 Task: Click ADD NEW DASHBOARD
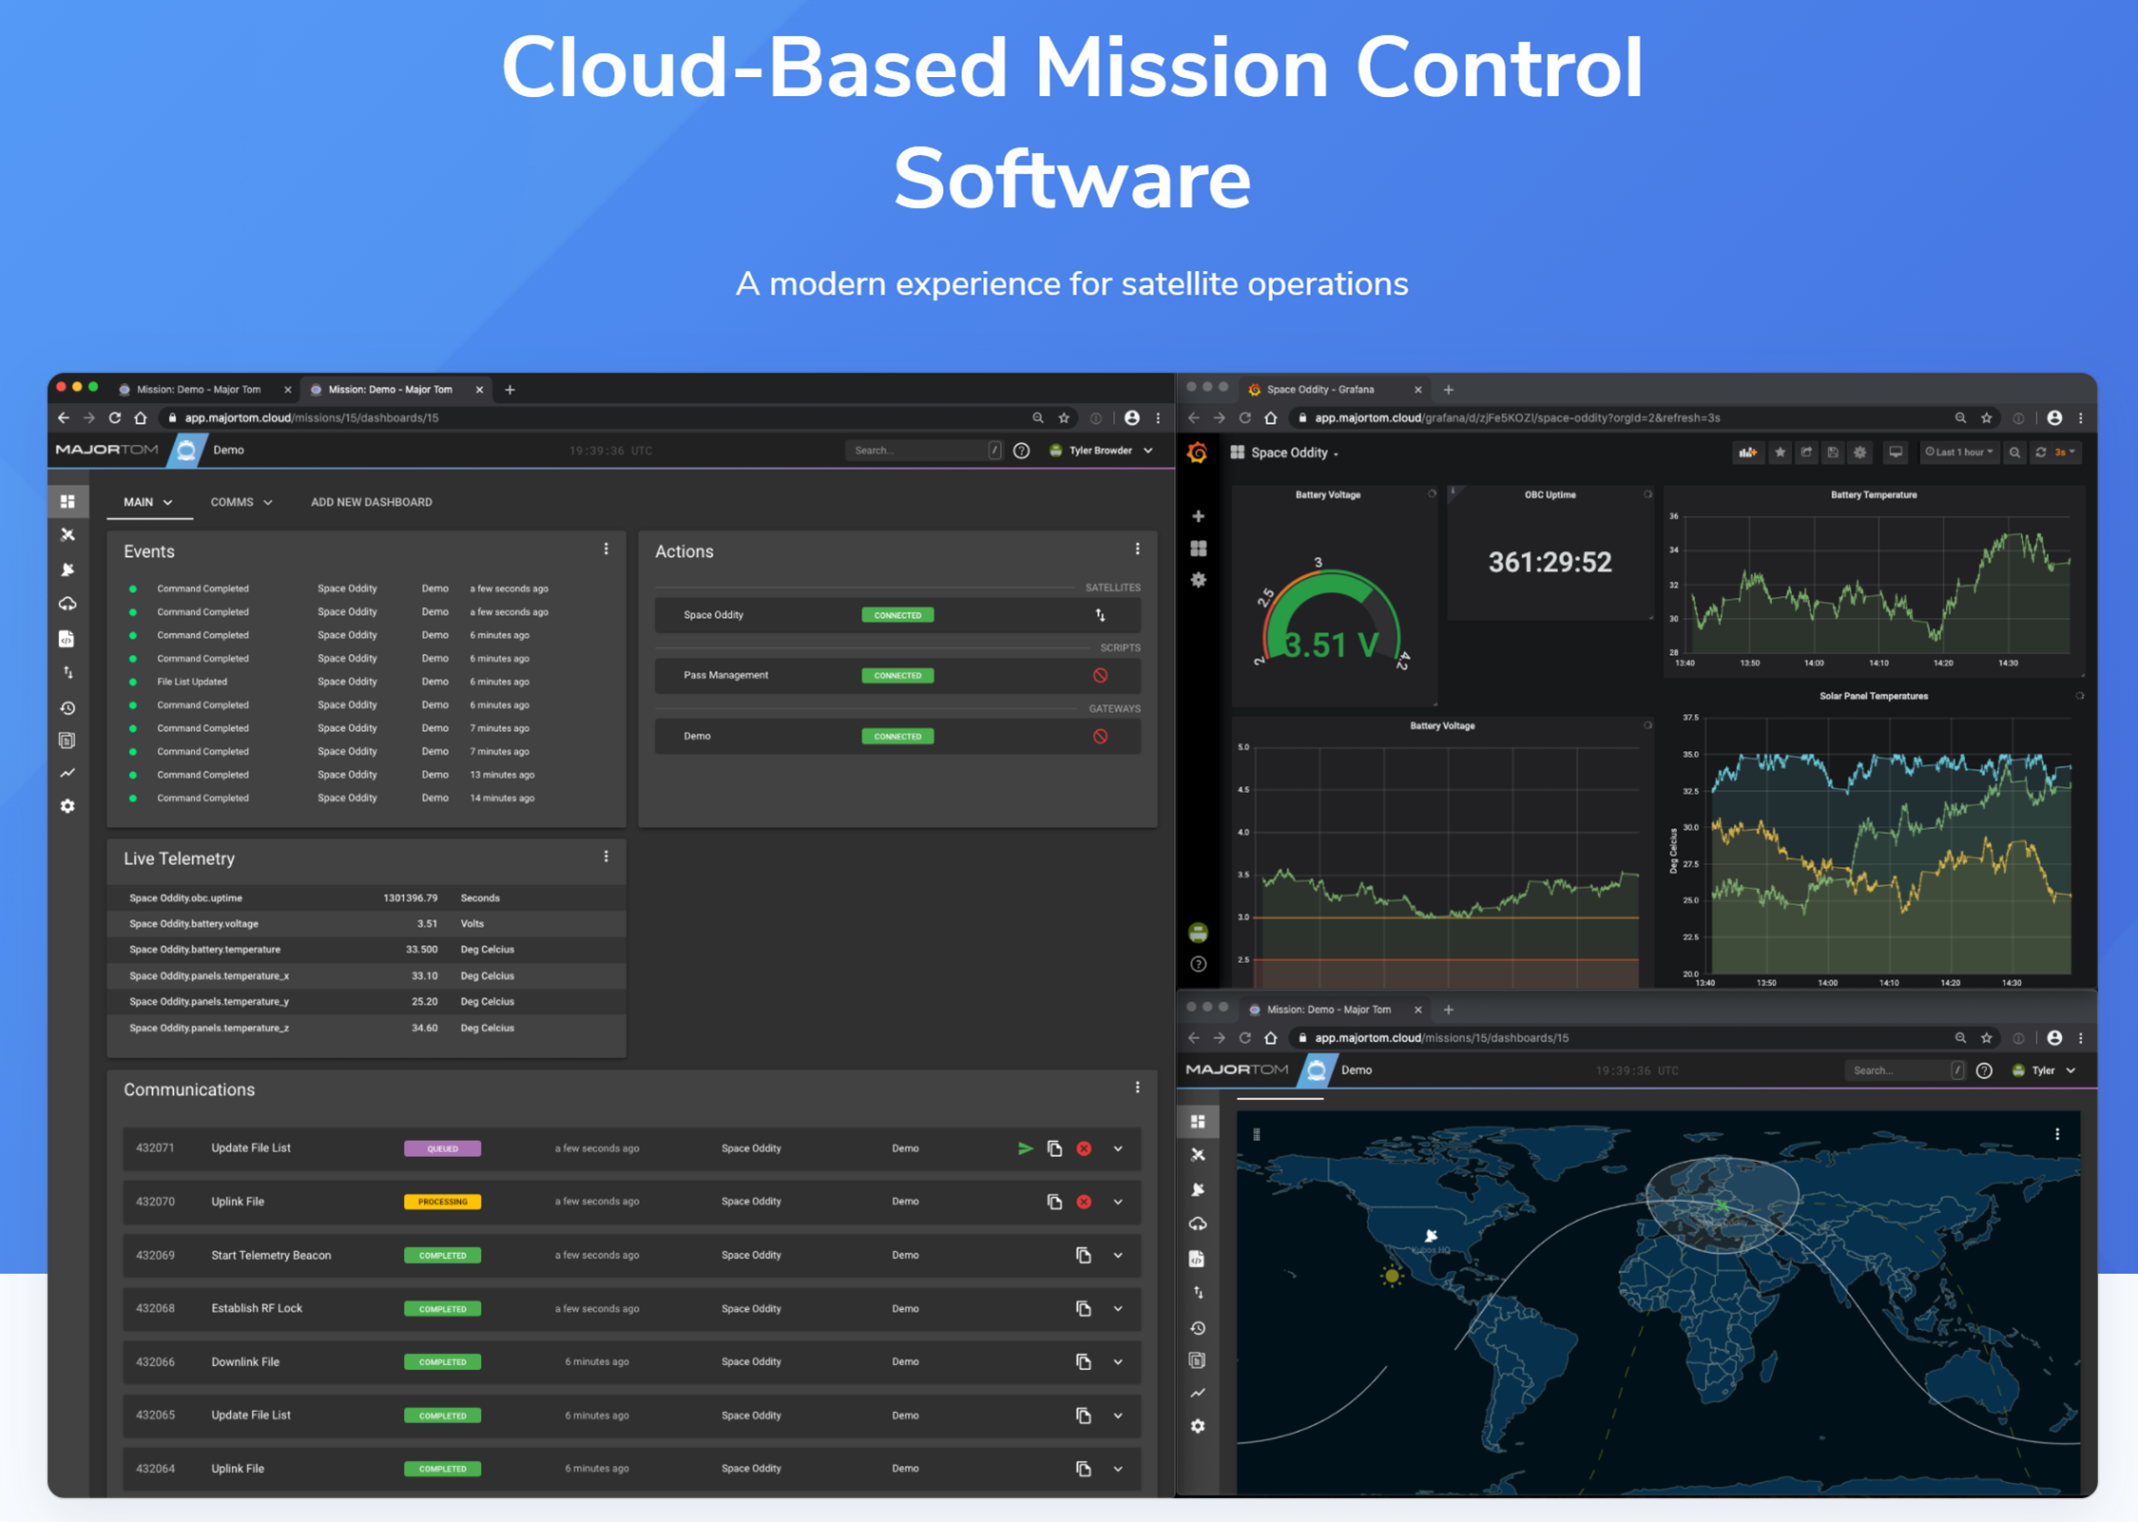point(371,502)
